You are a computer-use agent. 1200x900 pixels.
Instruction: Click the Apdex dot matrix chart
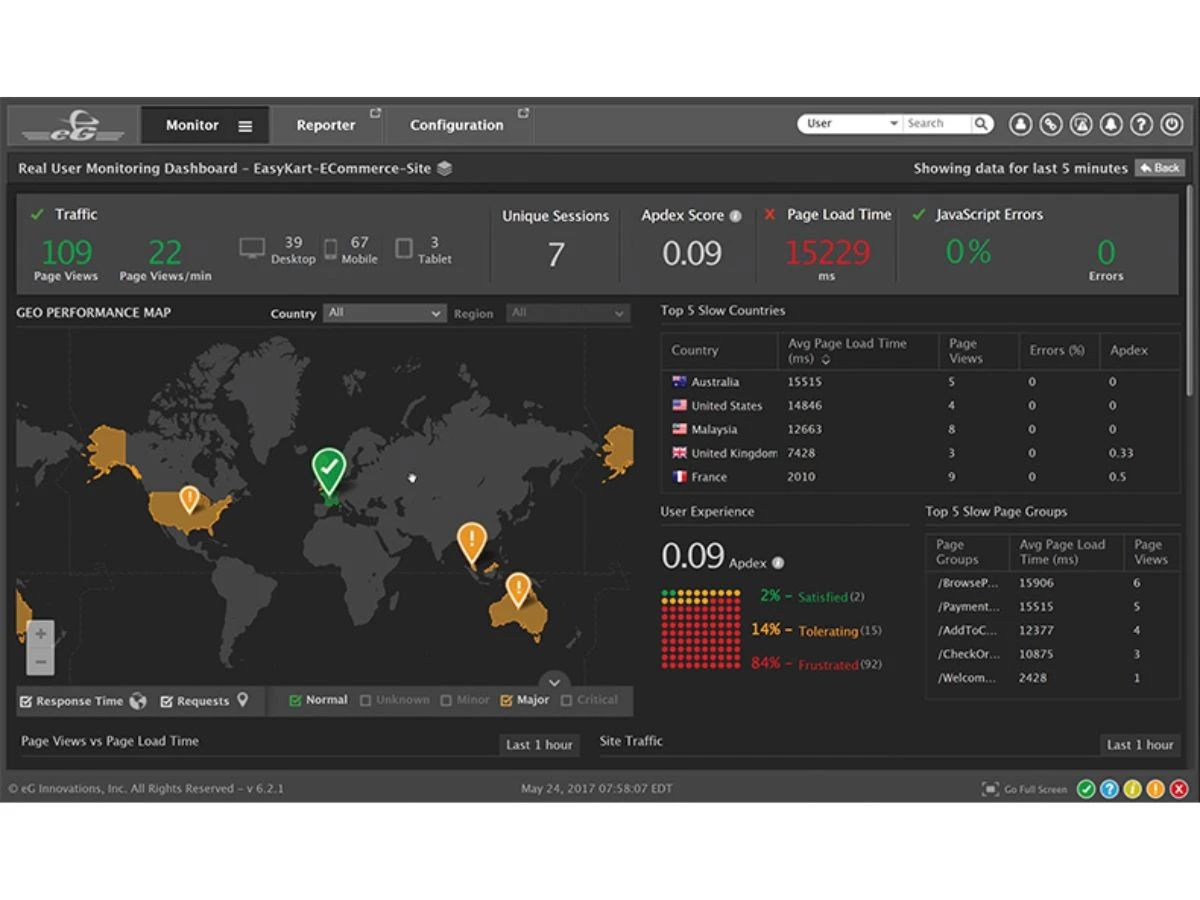coord(701,629)
